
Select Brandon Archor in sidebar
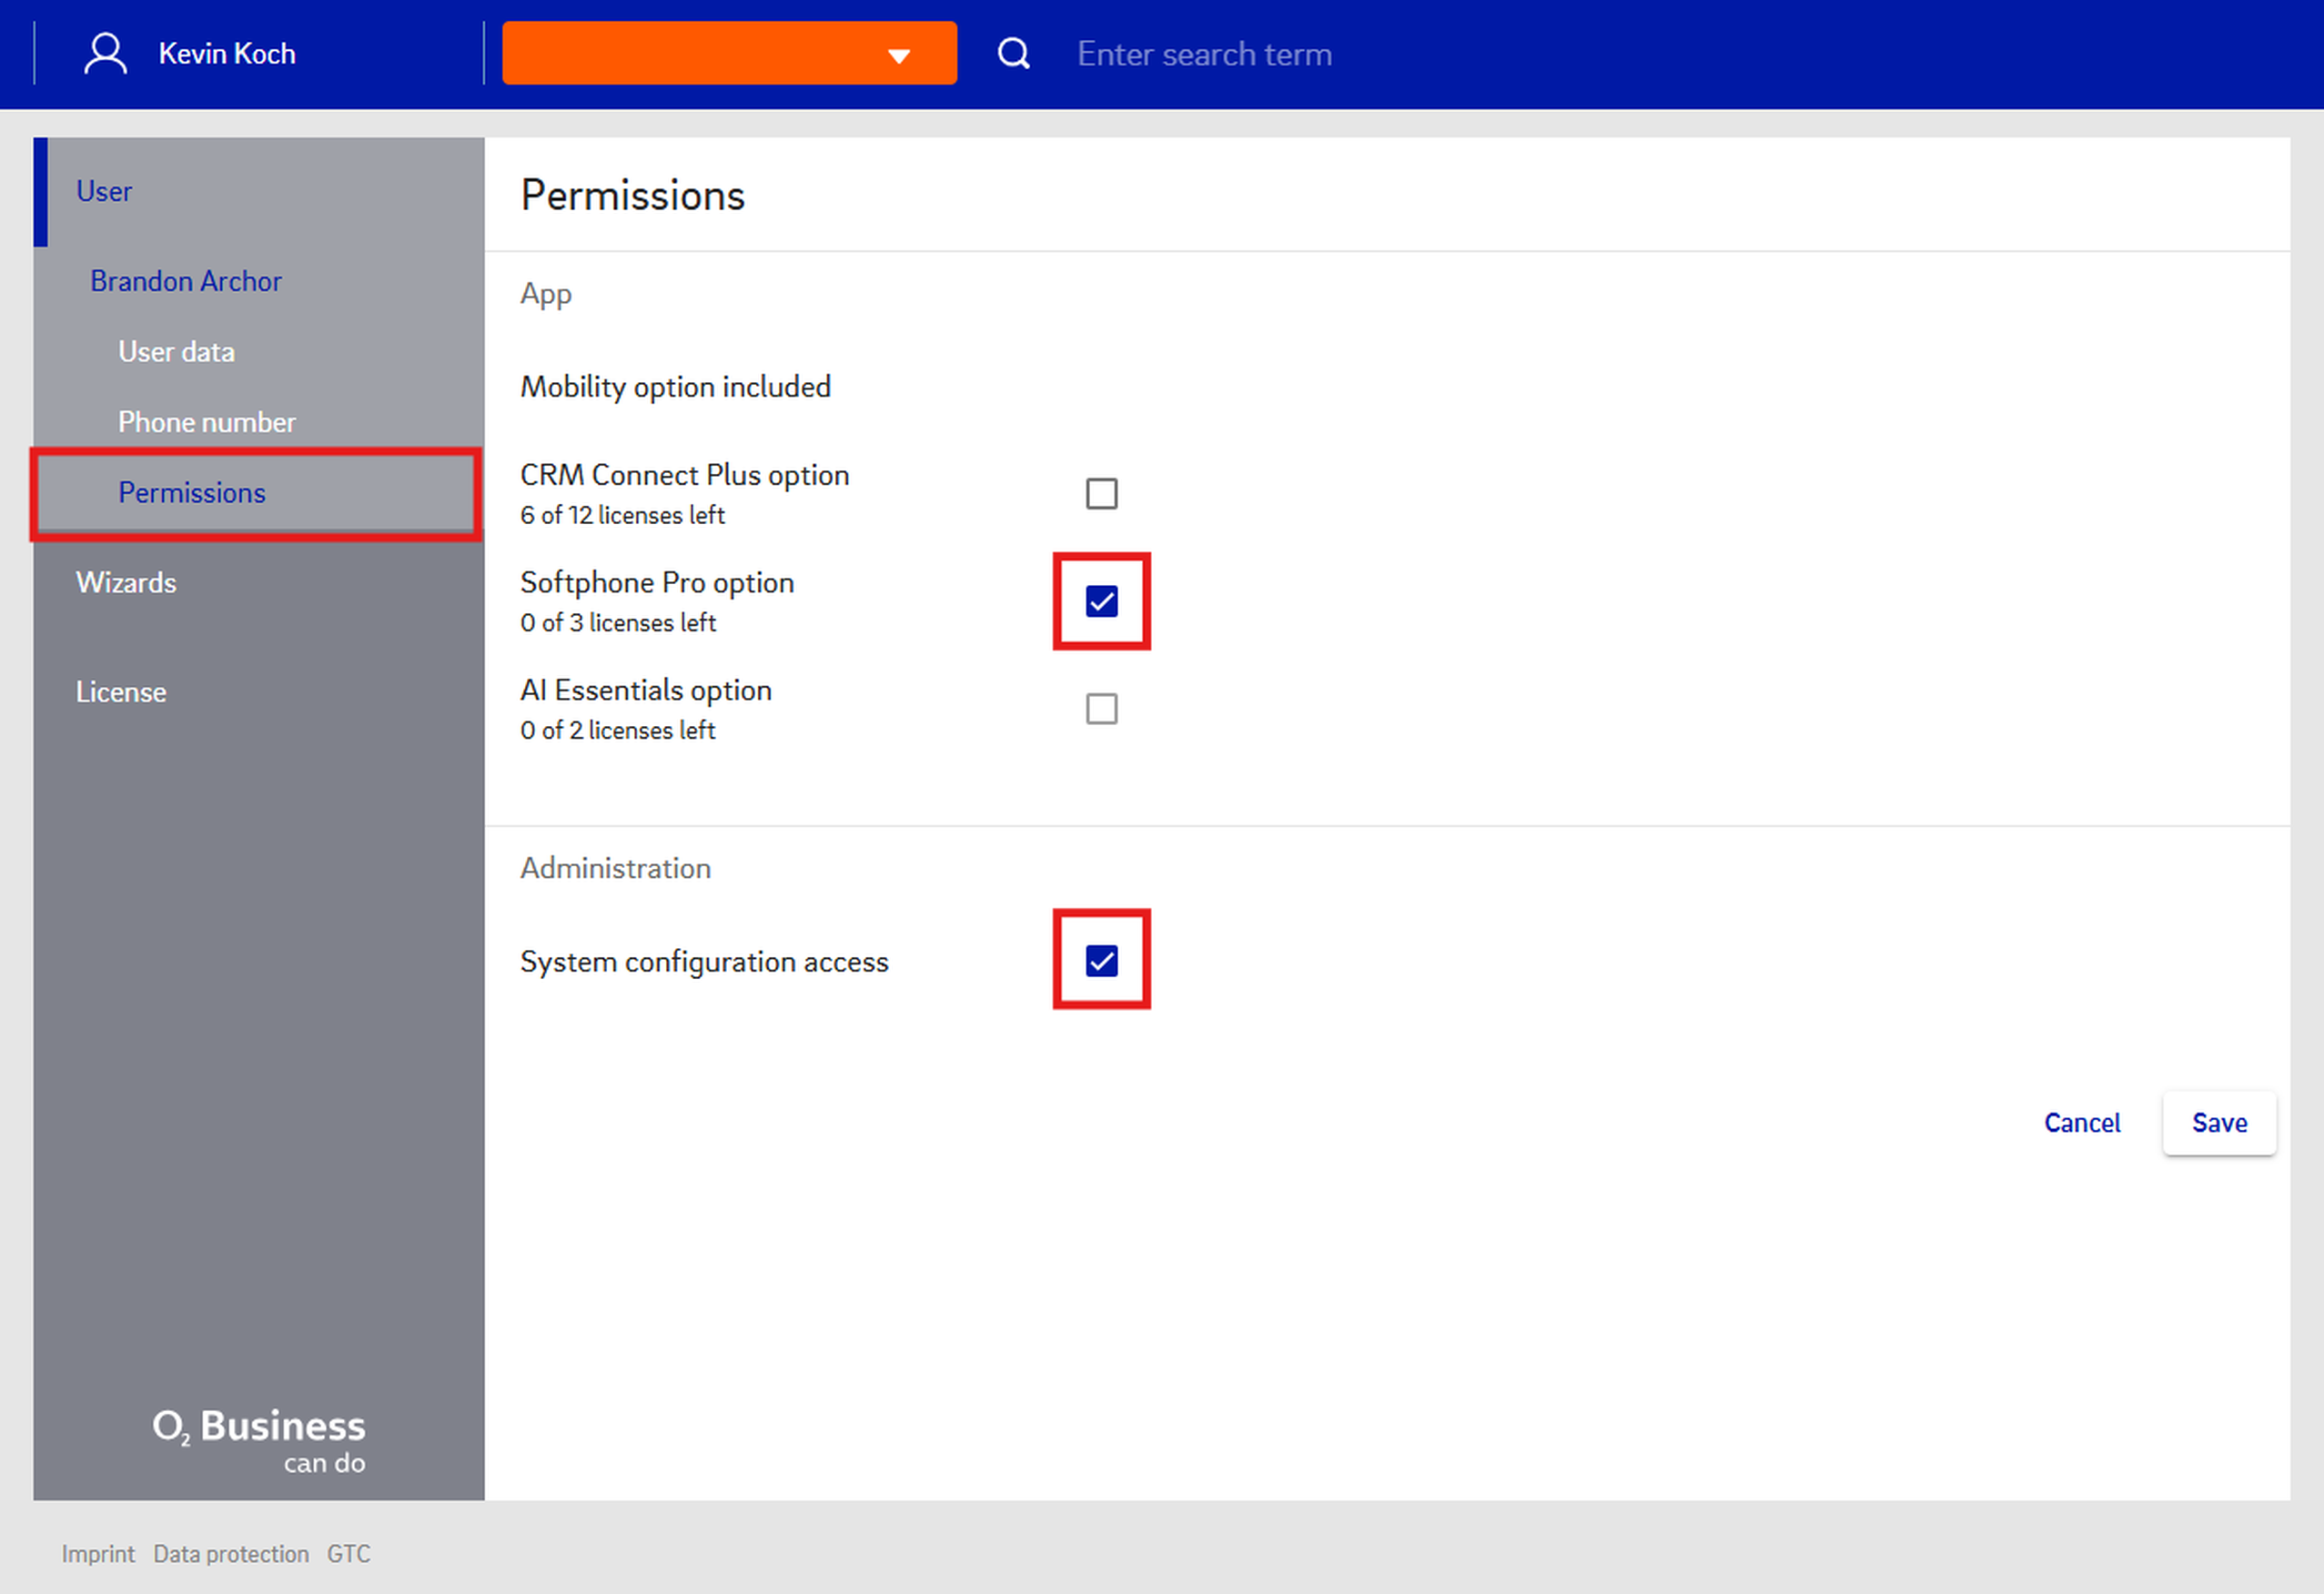[x=186, y=281]
